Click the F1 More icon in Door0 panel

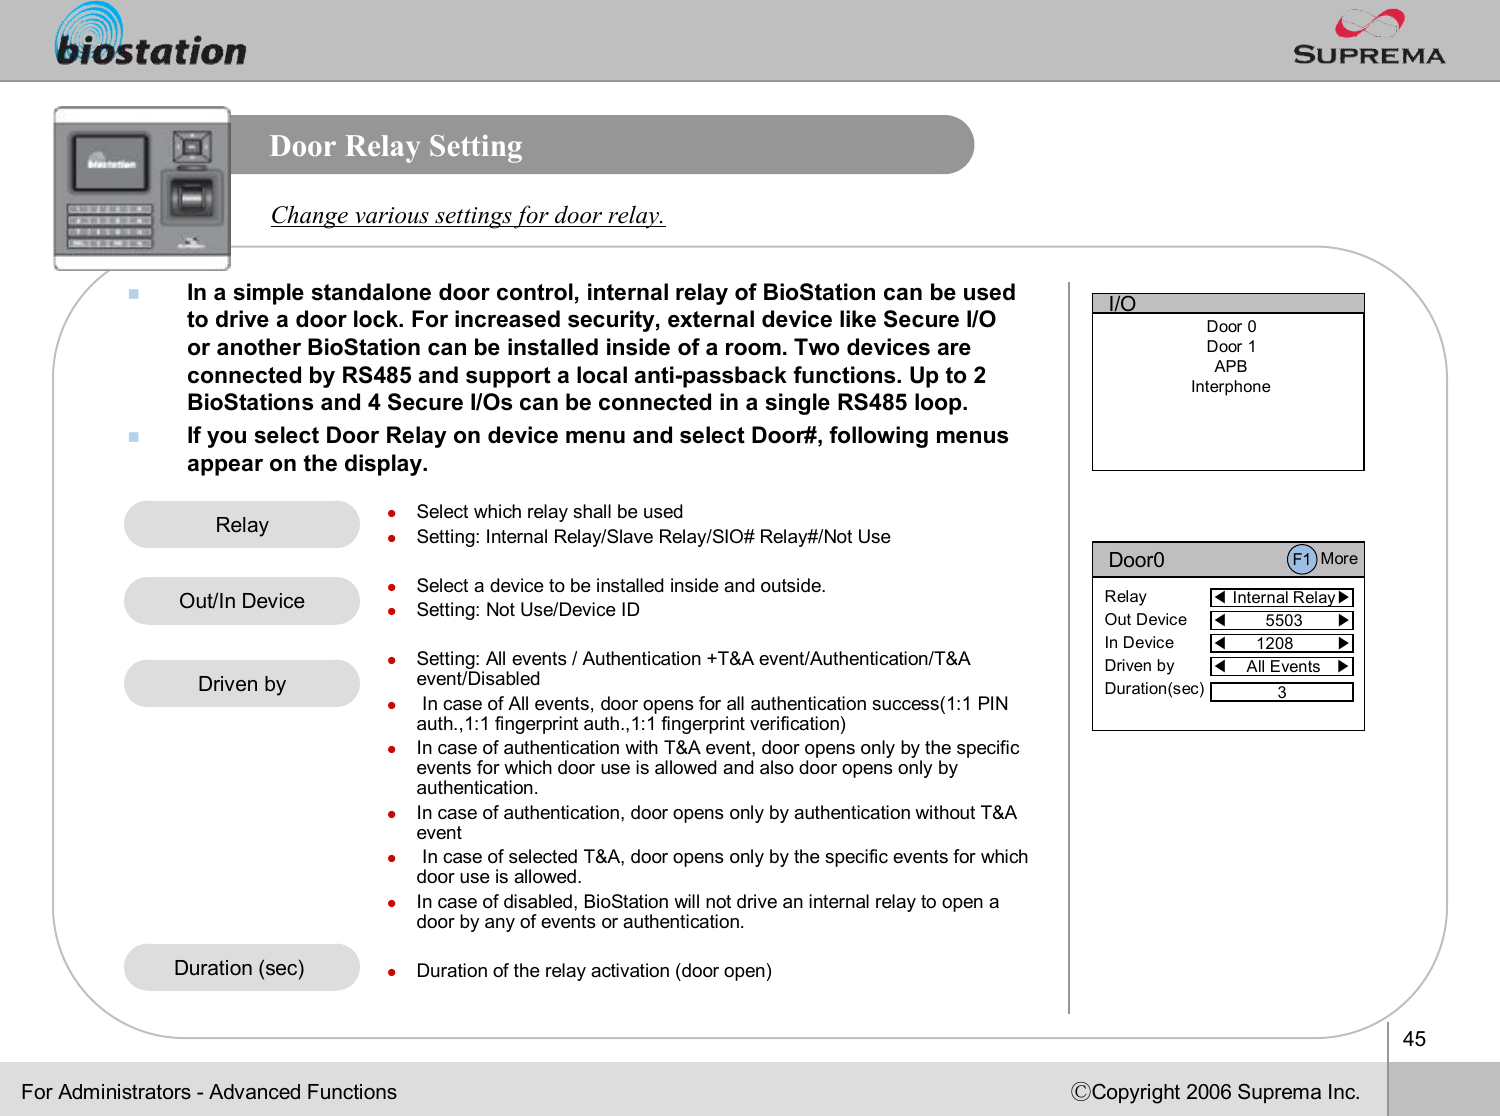(x=1301, y=559)
